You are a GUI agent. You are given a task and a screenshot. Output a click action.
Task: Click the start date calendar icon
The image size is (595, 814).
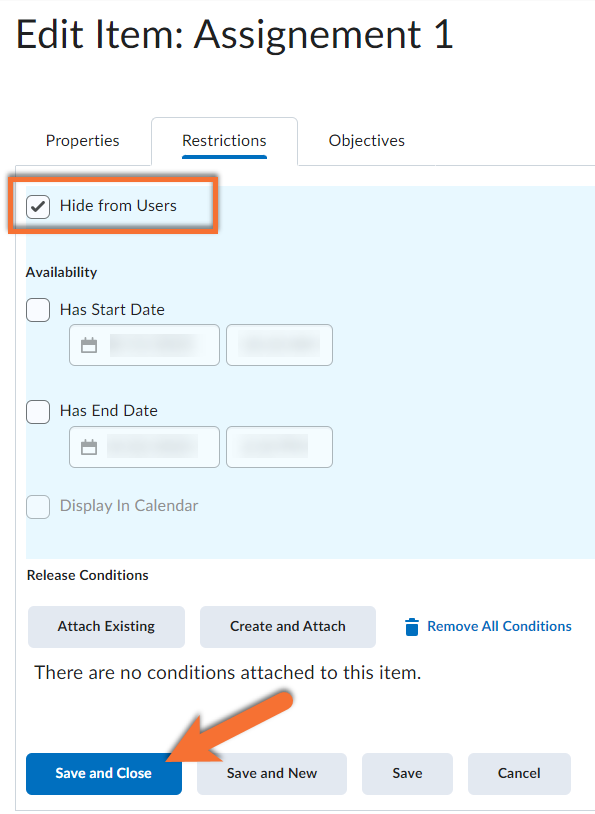click(89, 345)
